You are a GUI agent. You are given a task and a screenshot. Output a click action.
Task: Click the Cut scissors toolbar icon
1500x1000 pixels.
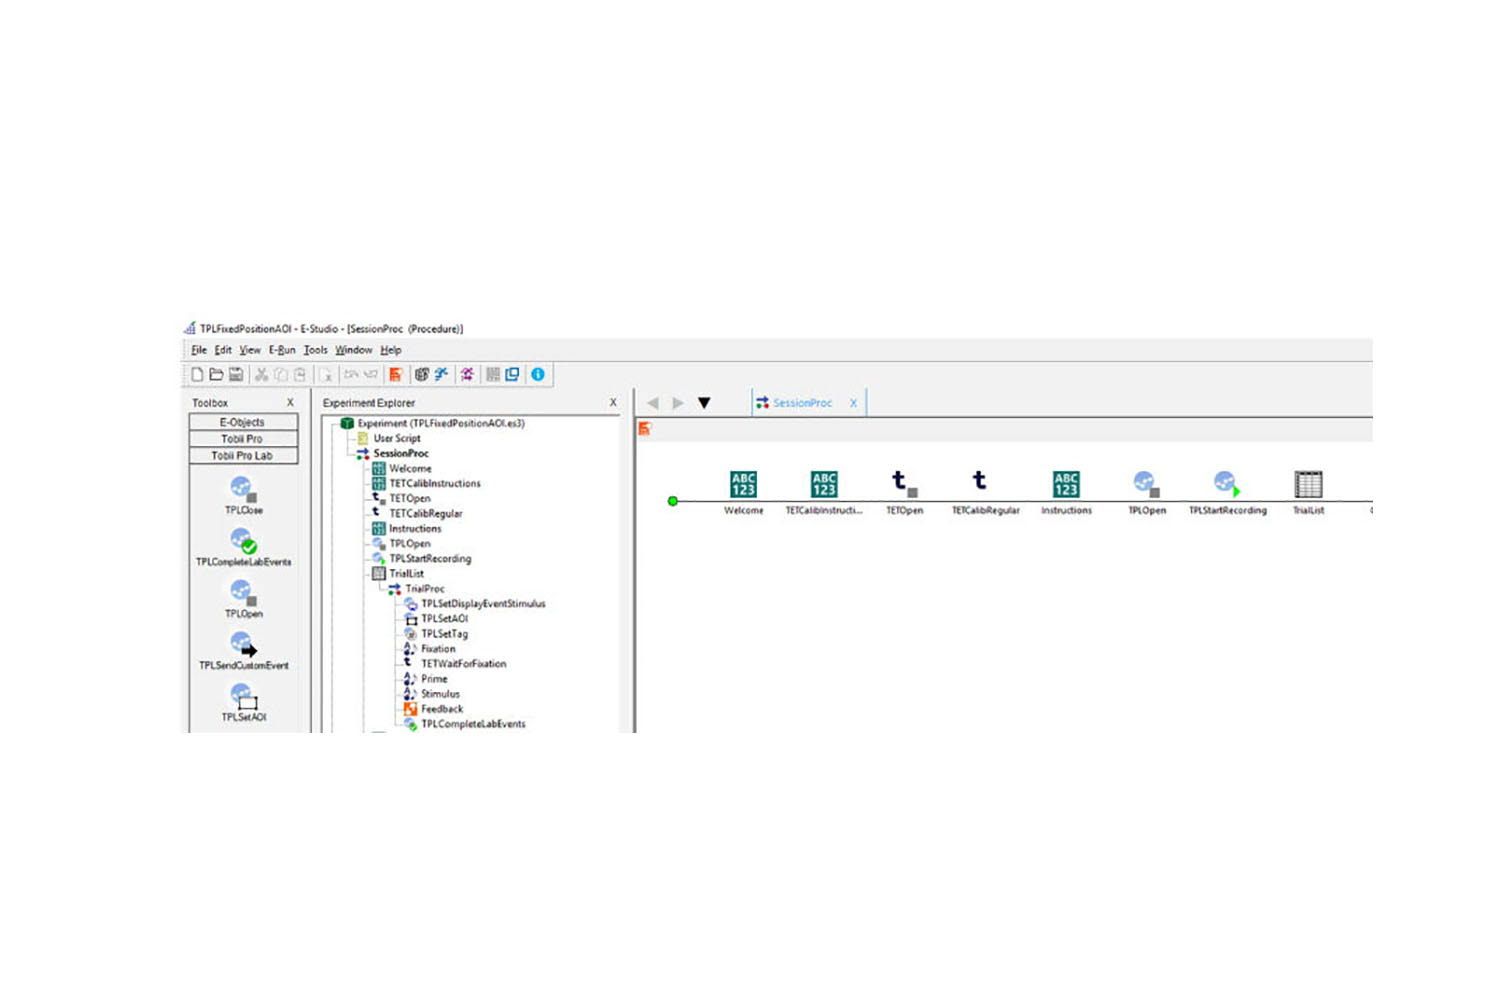261,374
